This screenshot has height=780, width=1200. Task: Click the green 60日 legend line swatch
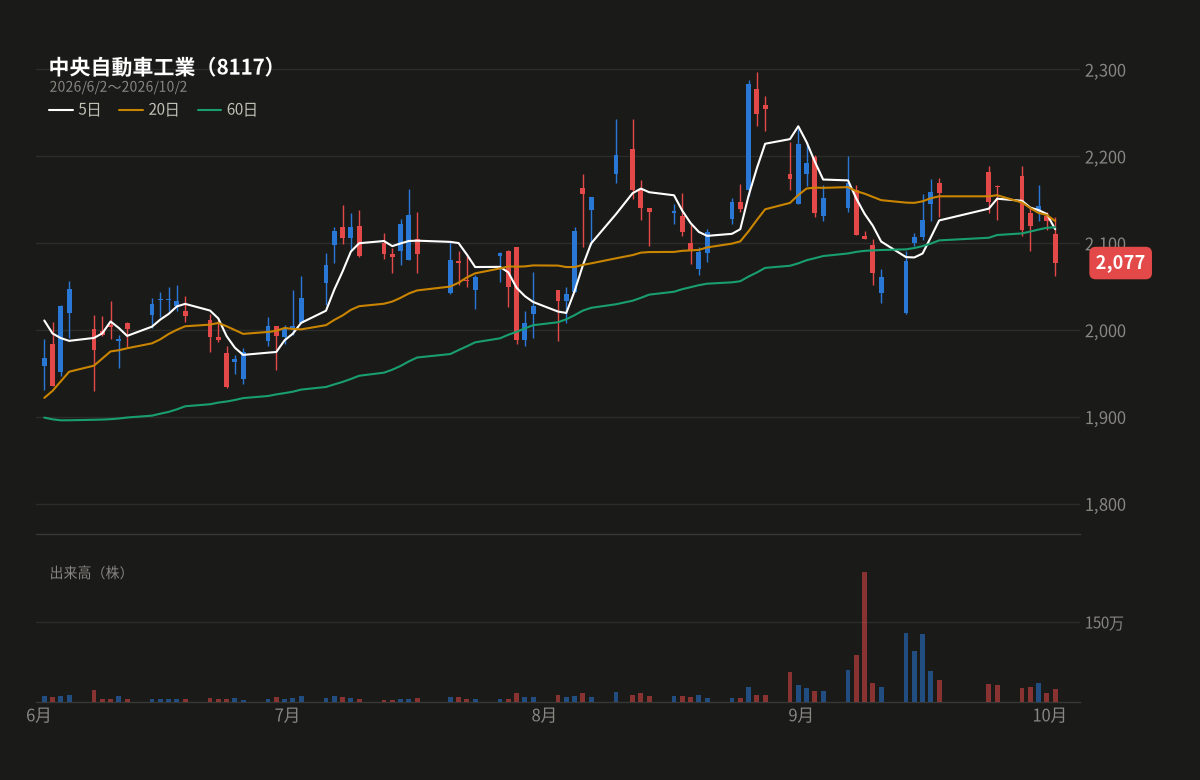pyautogui.click(x=210, y=110)
